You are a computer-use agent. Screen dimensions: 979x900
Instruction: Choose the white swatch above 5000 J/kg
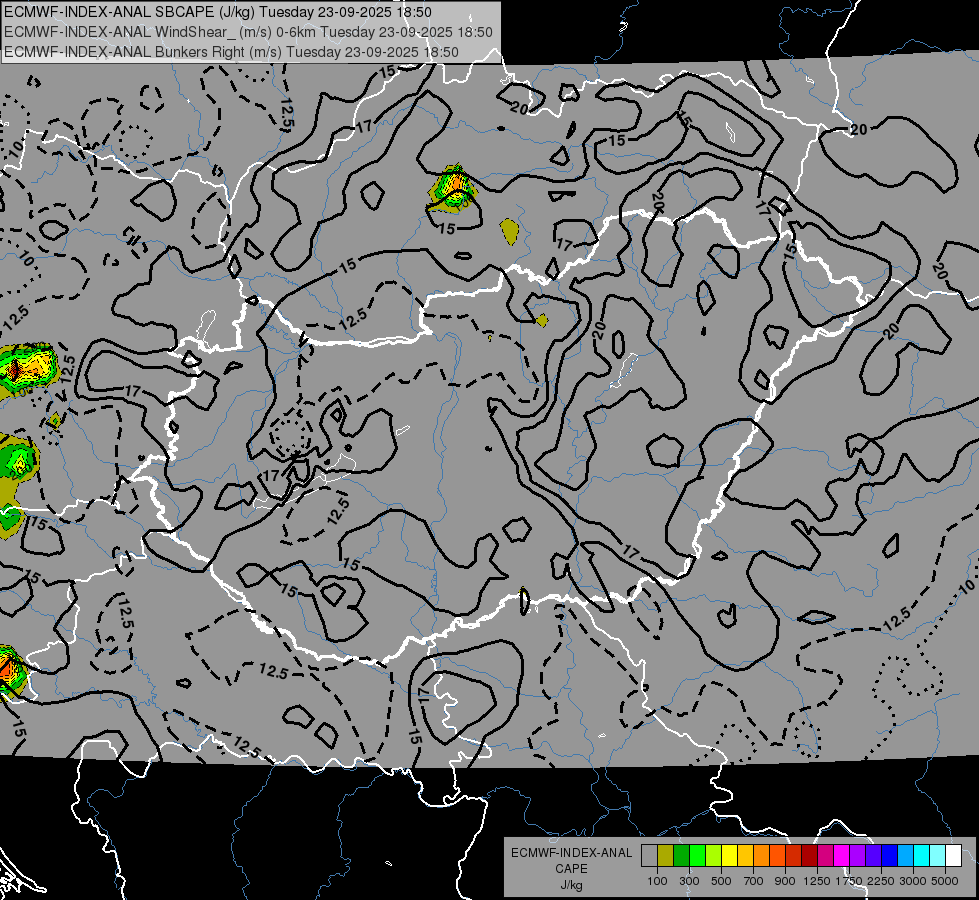(x=954, y=856)
